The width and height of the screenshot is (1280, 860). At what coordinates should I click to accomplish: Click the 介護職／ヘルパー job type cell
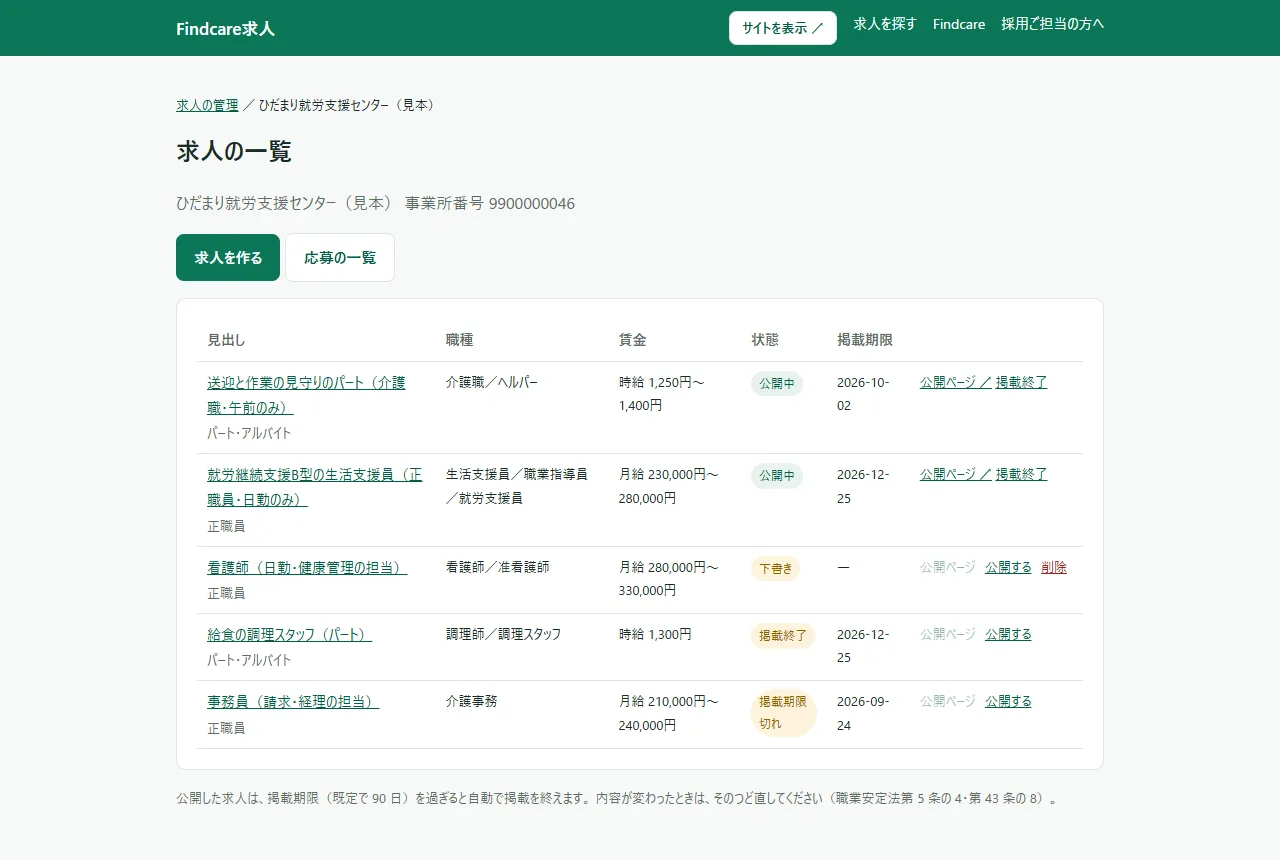tap(492, 382)
